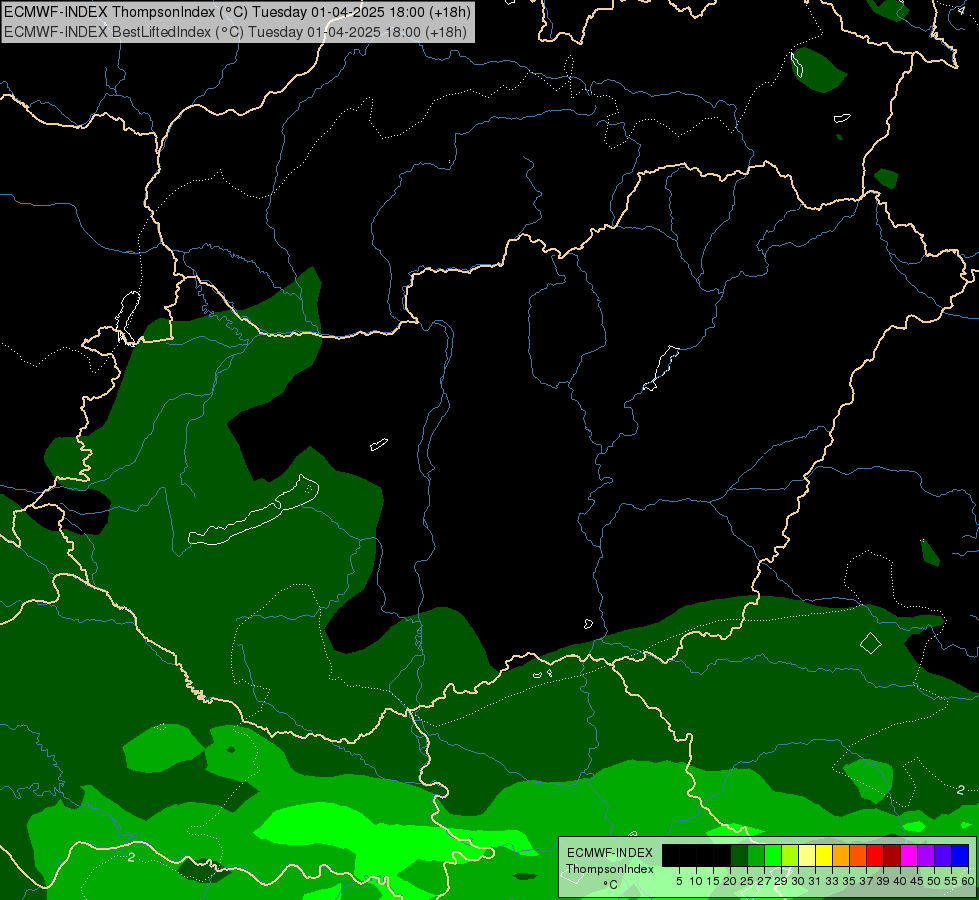Viewport: 979px width, 900px height.
Task: Click the contour label 2 near right edge
Action: click(960, 790)
